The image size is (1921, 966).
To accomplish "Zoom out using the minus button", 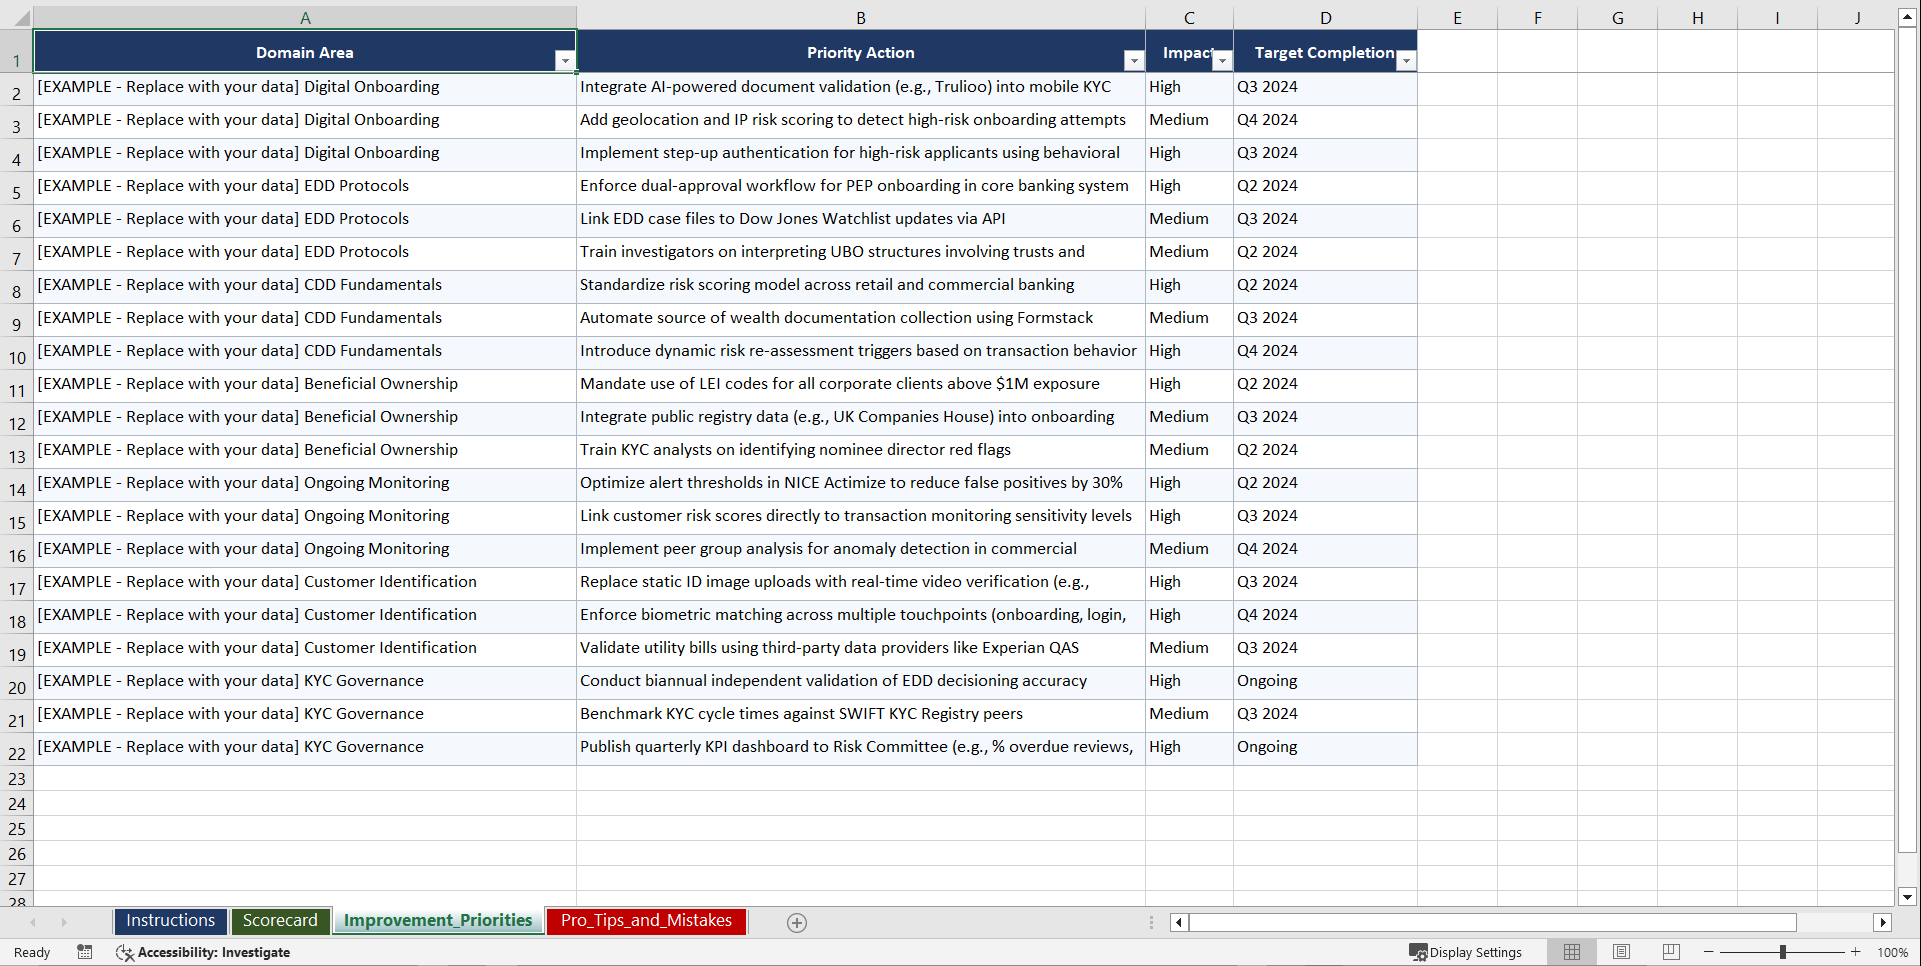I will tap(1709, 952).
